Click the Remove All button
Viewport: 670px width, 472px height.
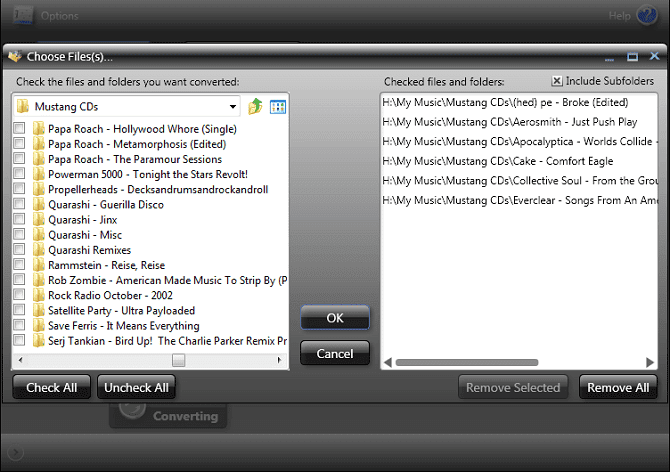click(x=618, y=387)
